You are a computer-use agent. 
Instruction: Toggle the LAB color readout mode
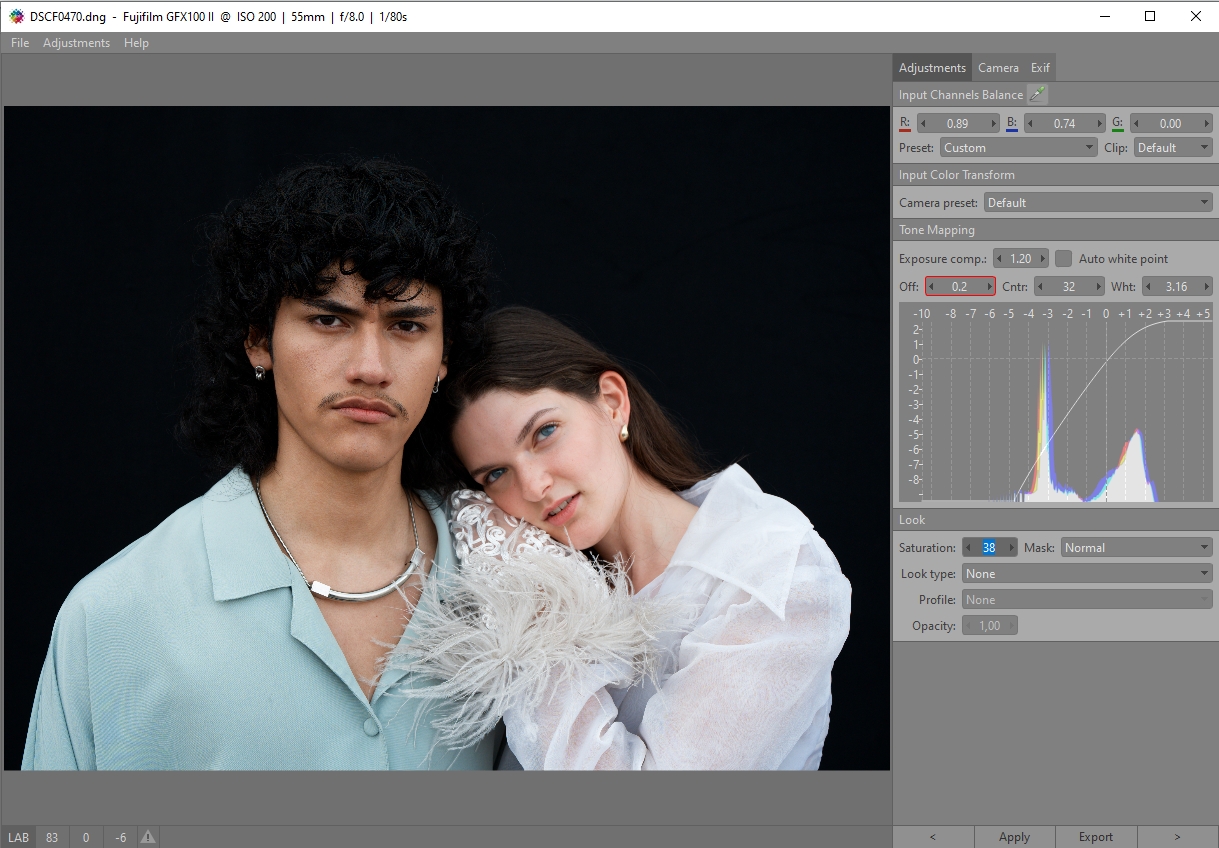pyautogui.click(x=19, y=837)
